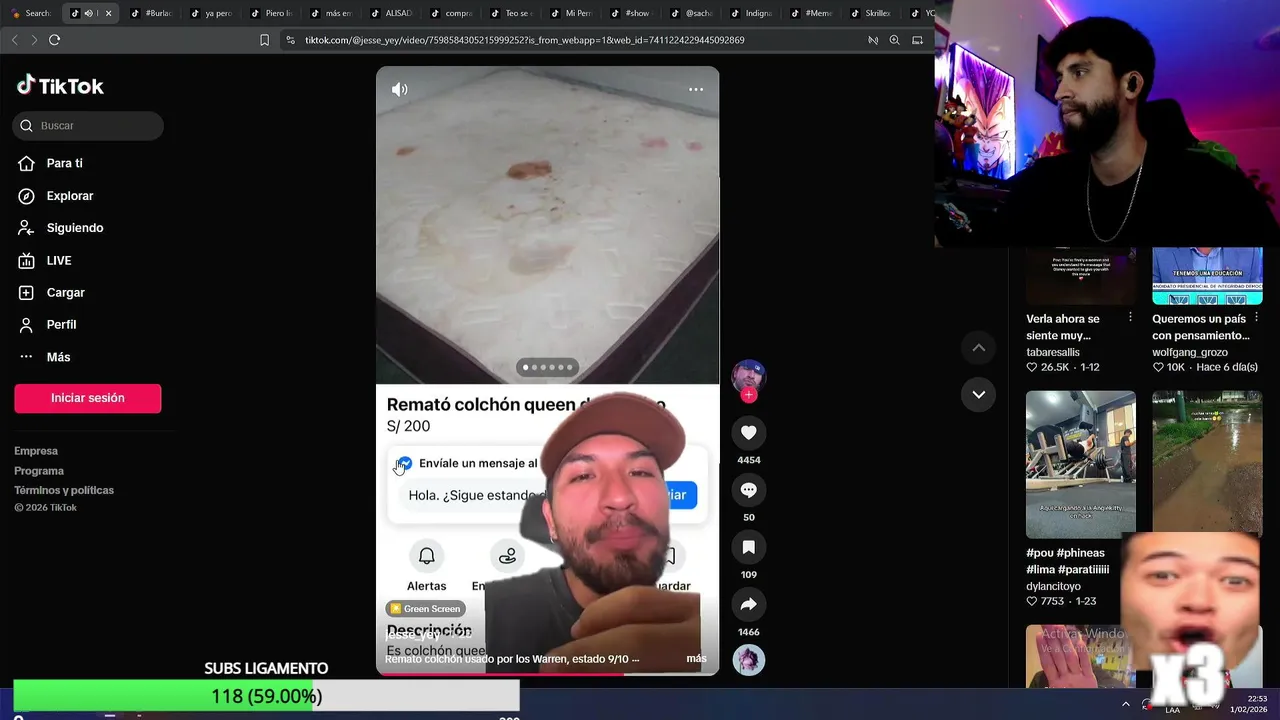Close the active TikTok tab

[108, 13]
